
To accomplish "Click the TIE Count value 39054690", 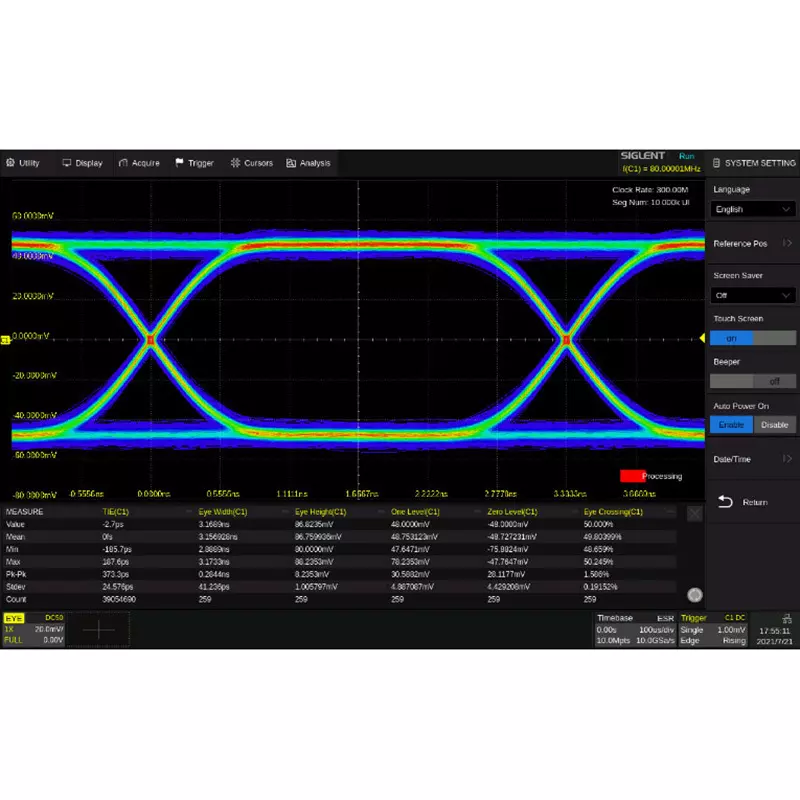I will (x=119, y=599).
